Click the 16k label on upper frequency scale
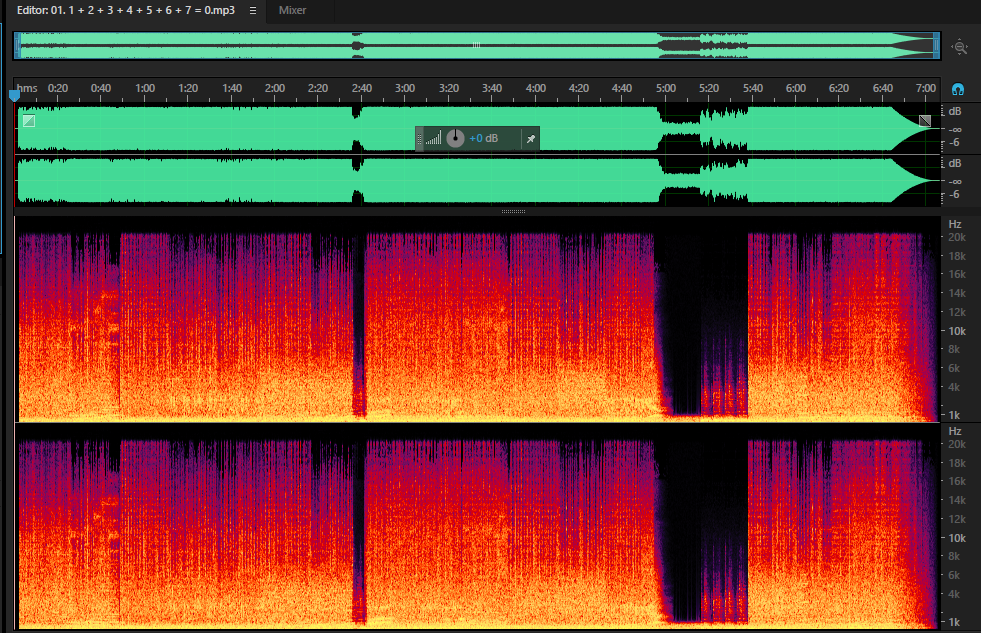 [x=957, y=274]
